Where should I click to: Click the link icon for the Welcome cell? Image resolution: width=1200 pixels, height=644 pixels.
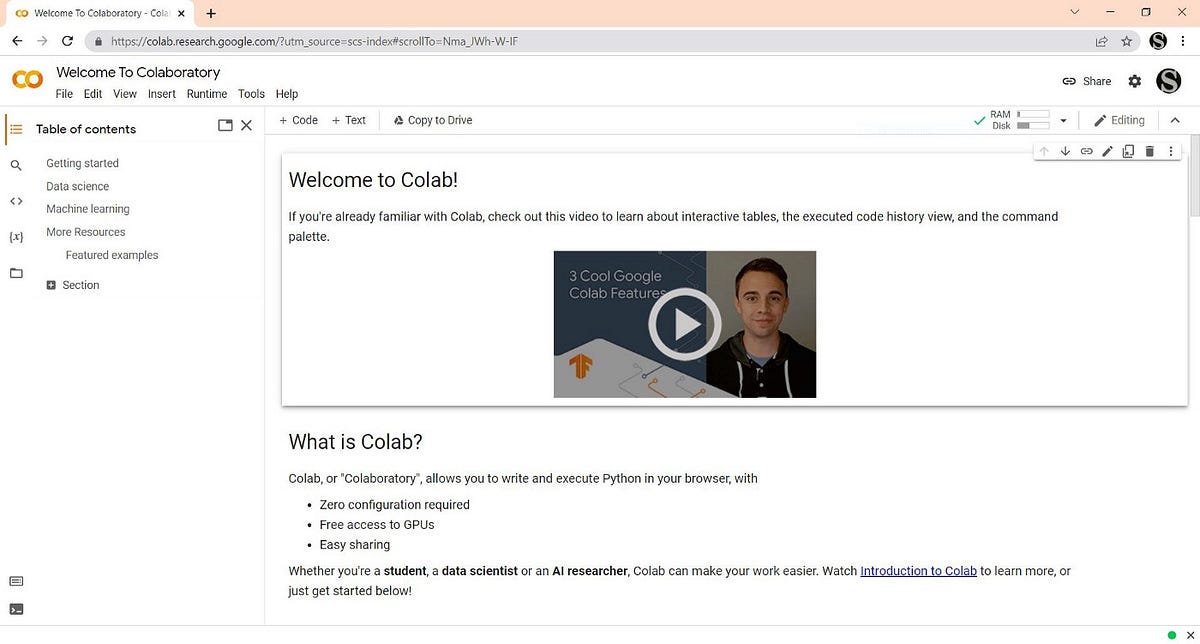pos(1086,151)
